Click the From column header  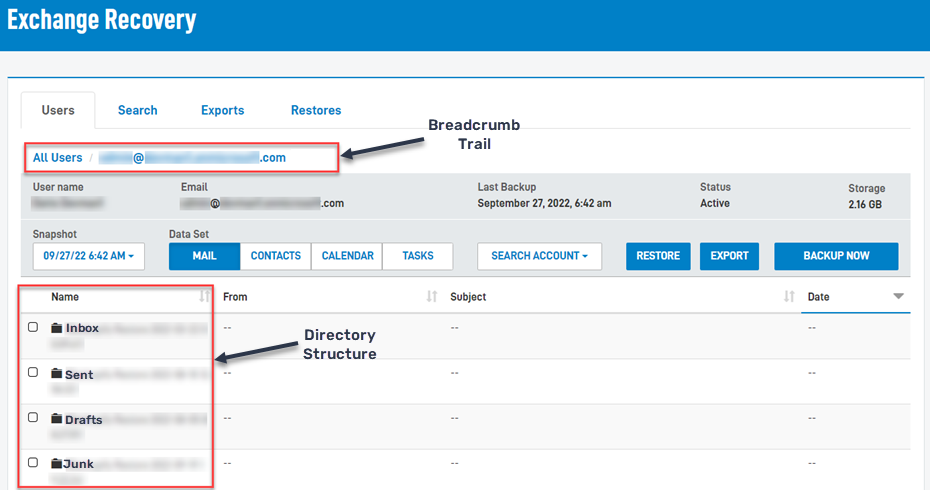pos(235,297)
